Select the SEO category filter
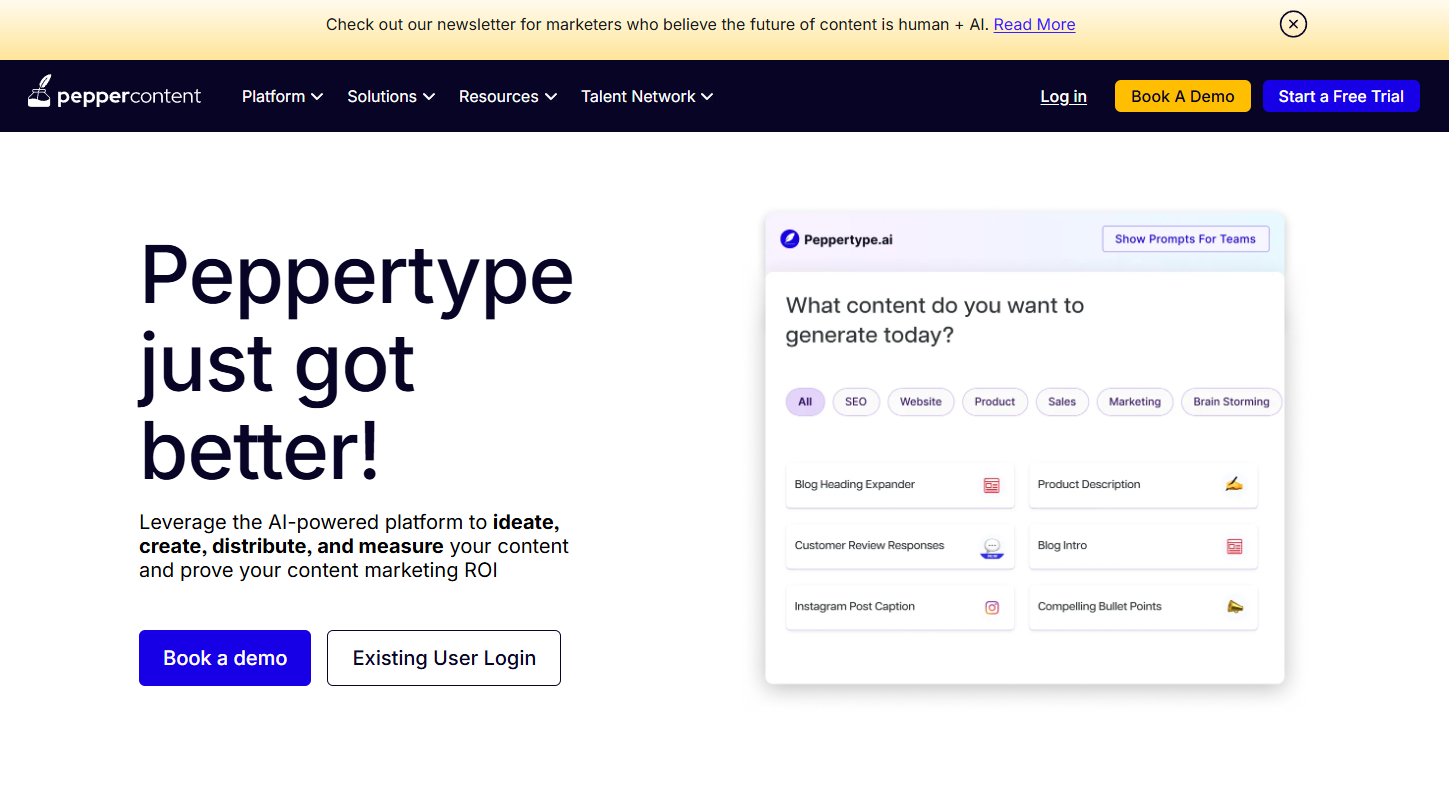Screen dimensions: 1449x789 click(x=855, y=402)
